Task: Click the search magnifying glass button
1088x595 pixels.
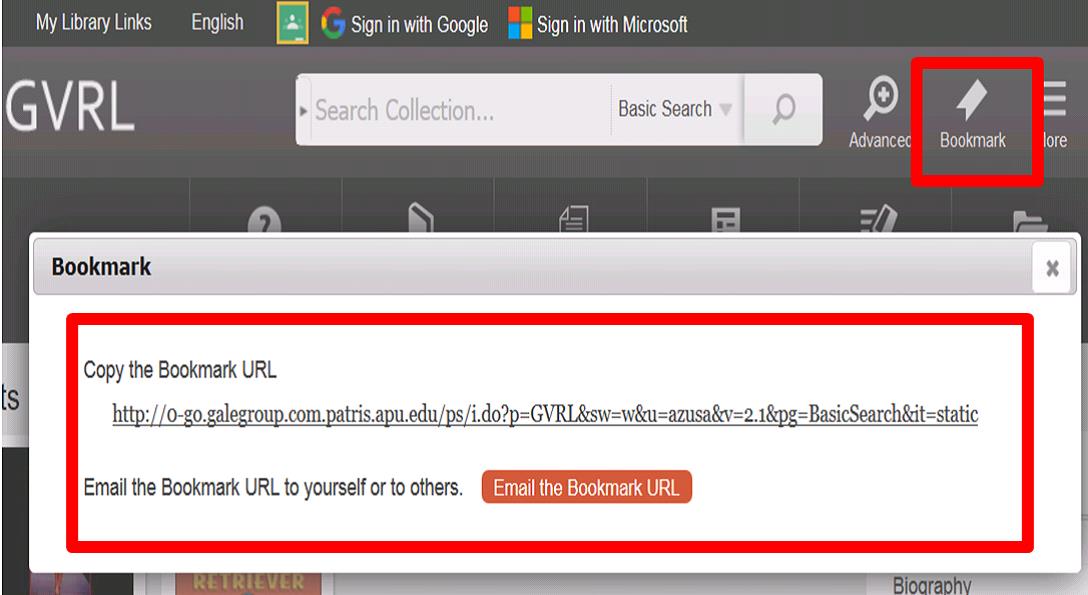Action: tap(783, 110)
